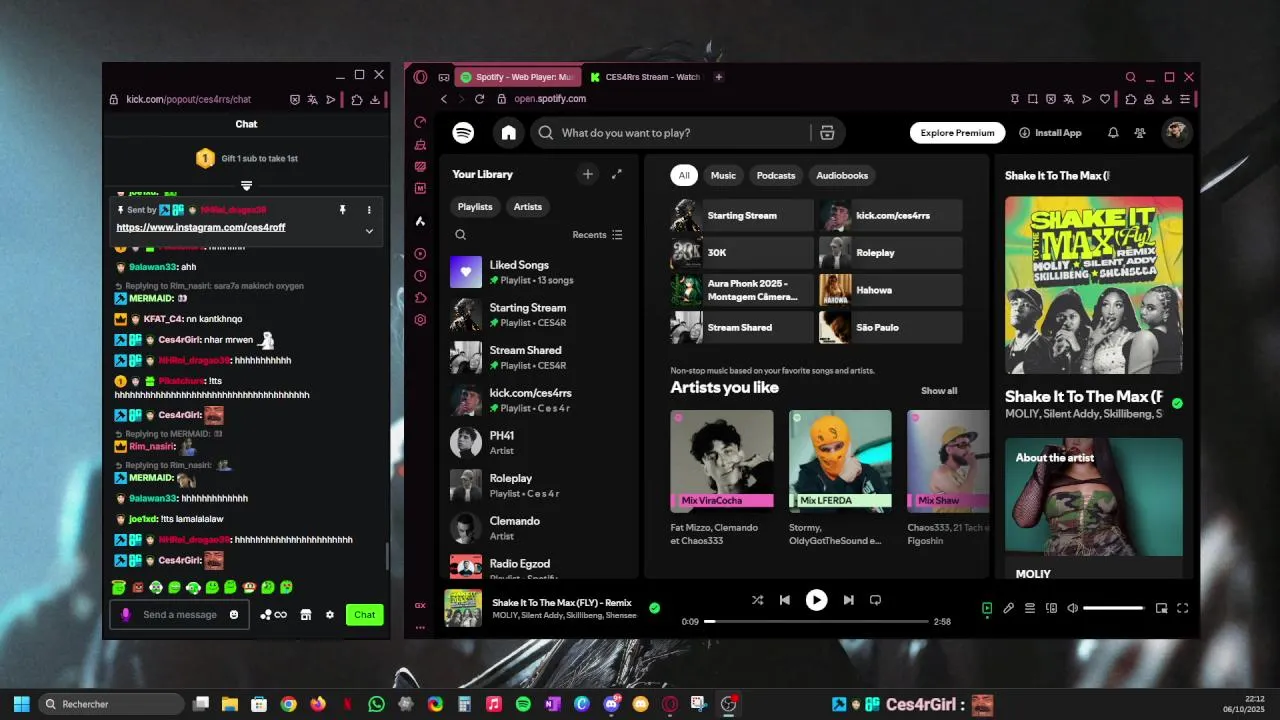Select the Podcasts filter chip
This screenshot has height=720, width=1280.
point(776,175)
